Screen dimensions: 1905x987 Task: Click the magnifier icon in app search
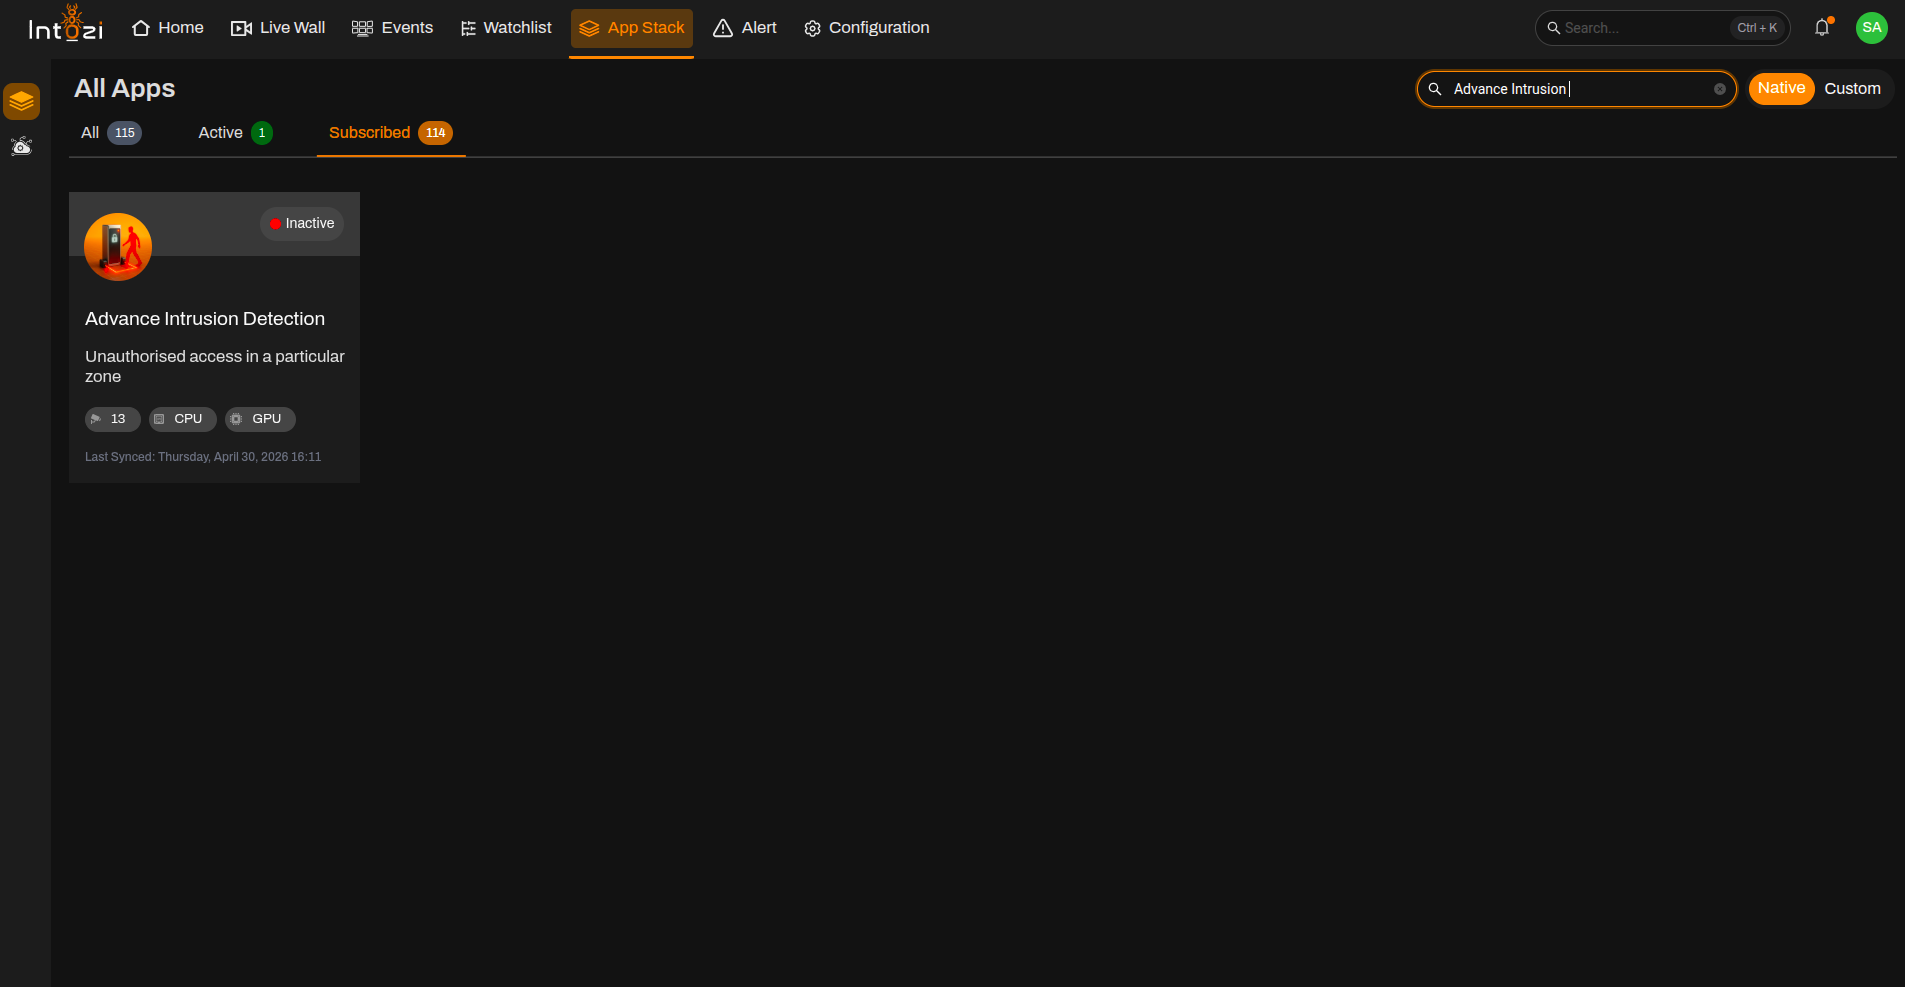click(1435, 89)
